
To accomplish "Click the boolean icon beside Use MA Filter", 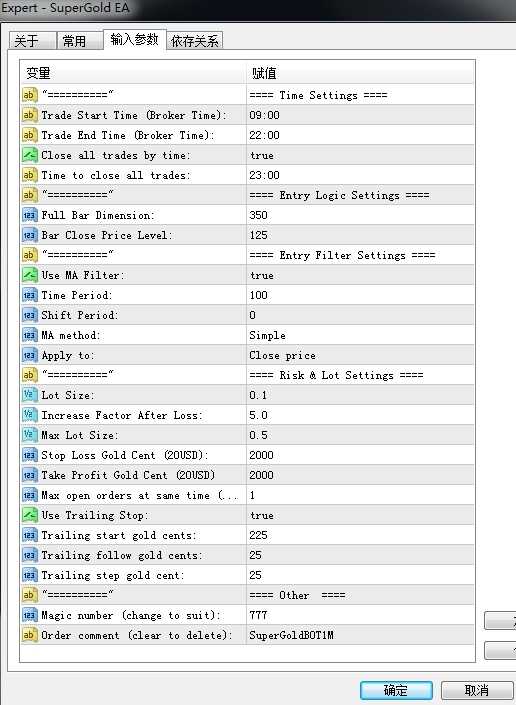I will click(29, 275).
